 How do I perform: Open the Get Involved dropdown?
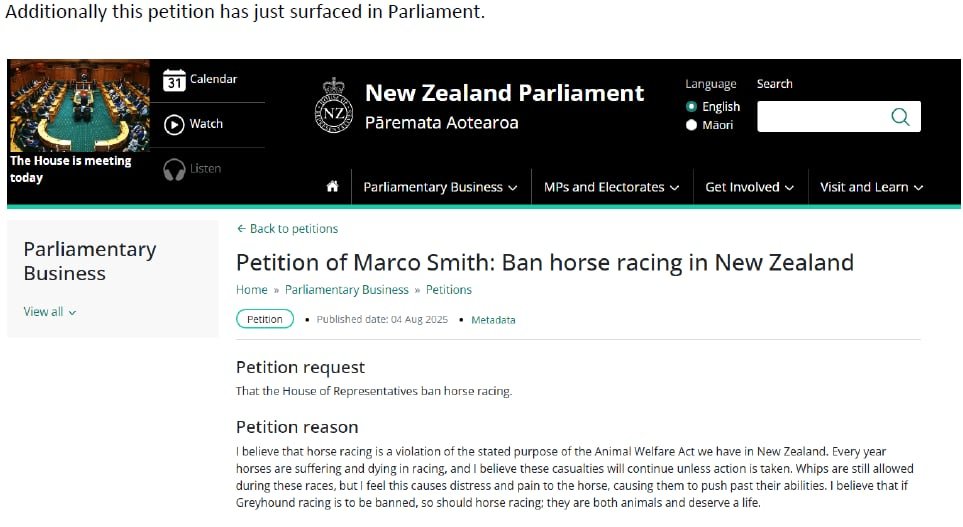750,187
